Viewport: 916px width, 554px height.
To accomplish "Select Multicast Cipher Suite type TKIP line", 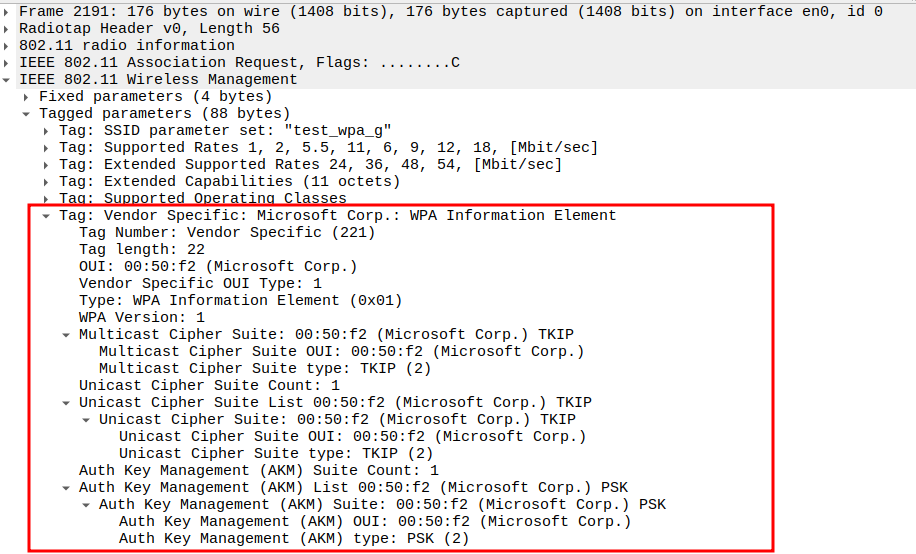I will click(265, 368).
